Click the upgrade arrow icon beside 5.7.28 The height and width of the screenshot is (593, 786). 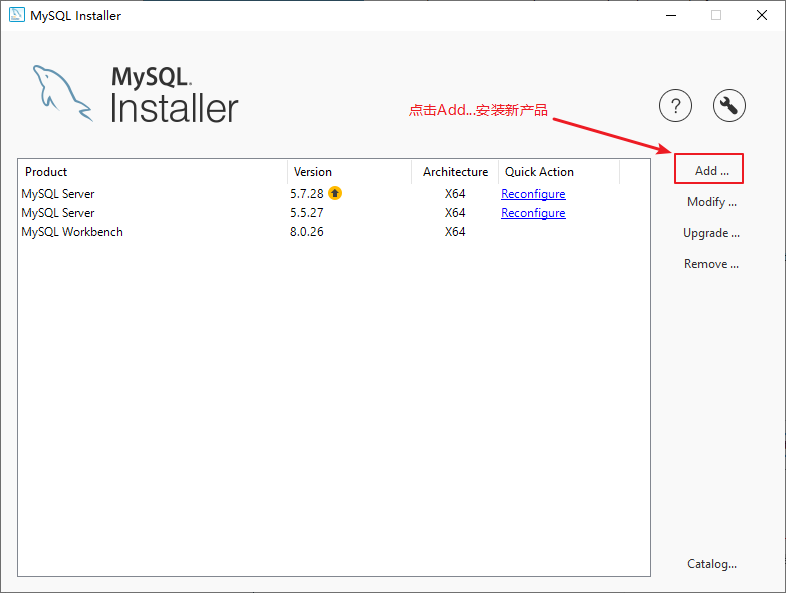pyautogui.click(x=335, y=193)
